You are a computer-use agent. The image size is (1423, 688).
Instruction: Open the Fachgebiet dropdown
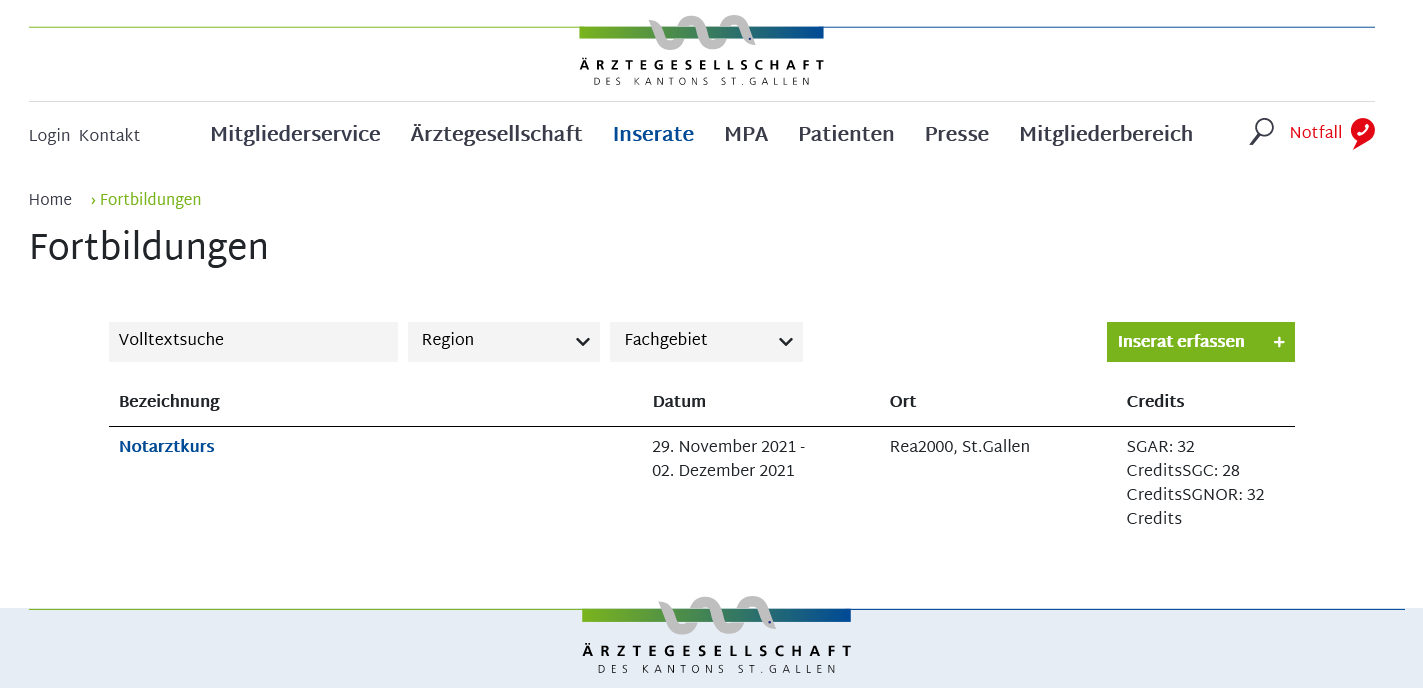click(x=706, y=341)
